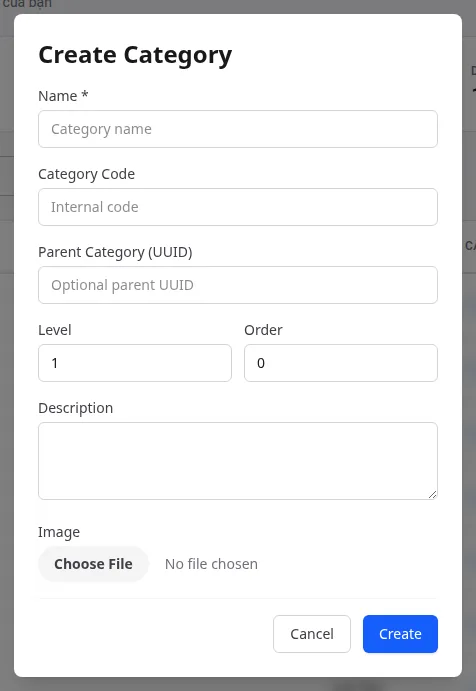Image resolution: width=476 pixels, height=691 pixels.
Task: Select the Optional parent UUID field
Action: pos(238,285)
